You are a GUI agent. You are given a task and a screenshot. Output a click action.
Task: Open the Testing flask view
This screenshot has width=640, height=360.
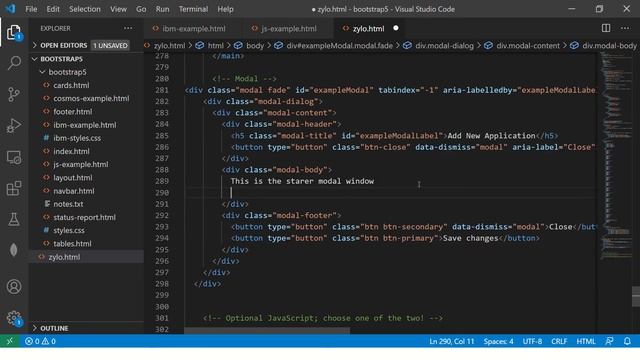(14, 219)
